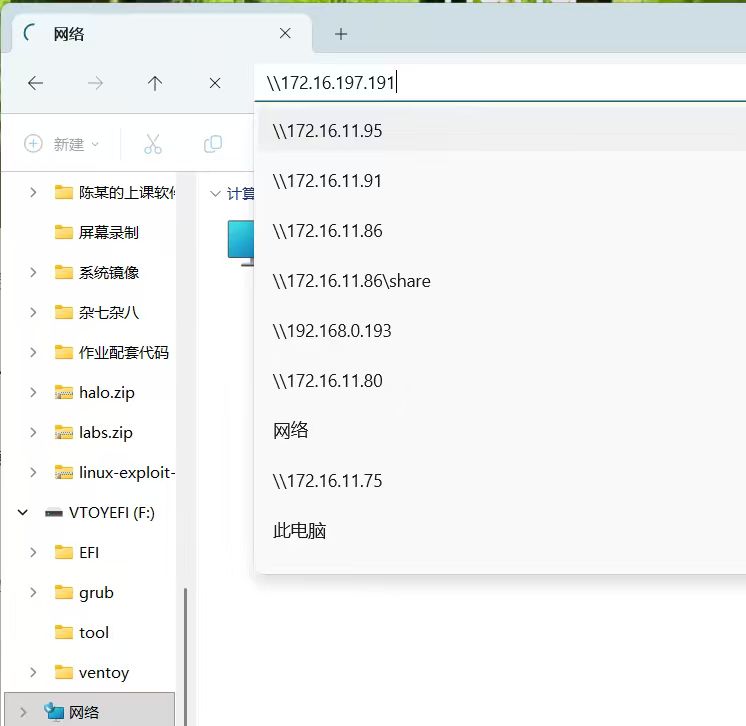Expand the 系统镜像 folder

(x=33, y=272)
